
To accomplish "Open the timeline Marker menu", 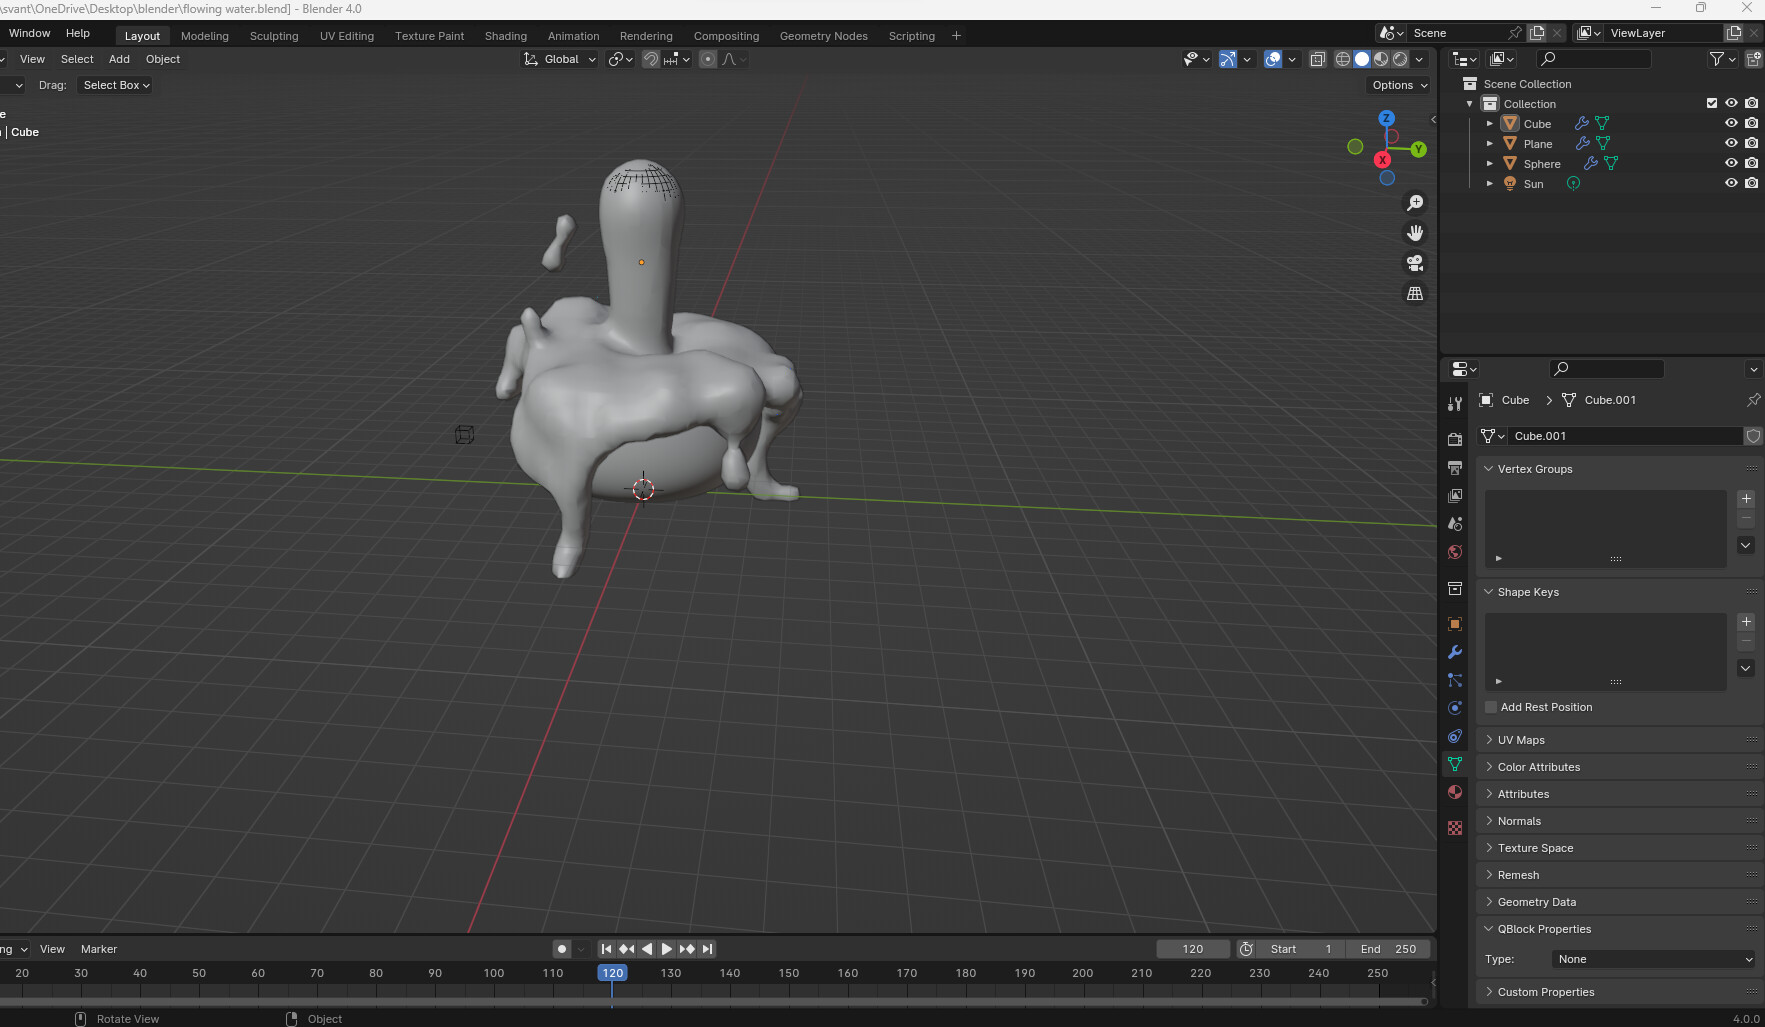I will 99,949.
